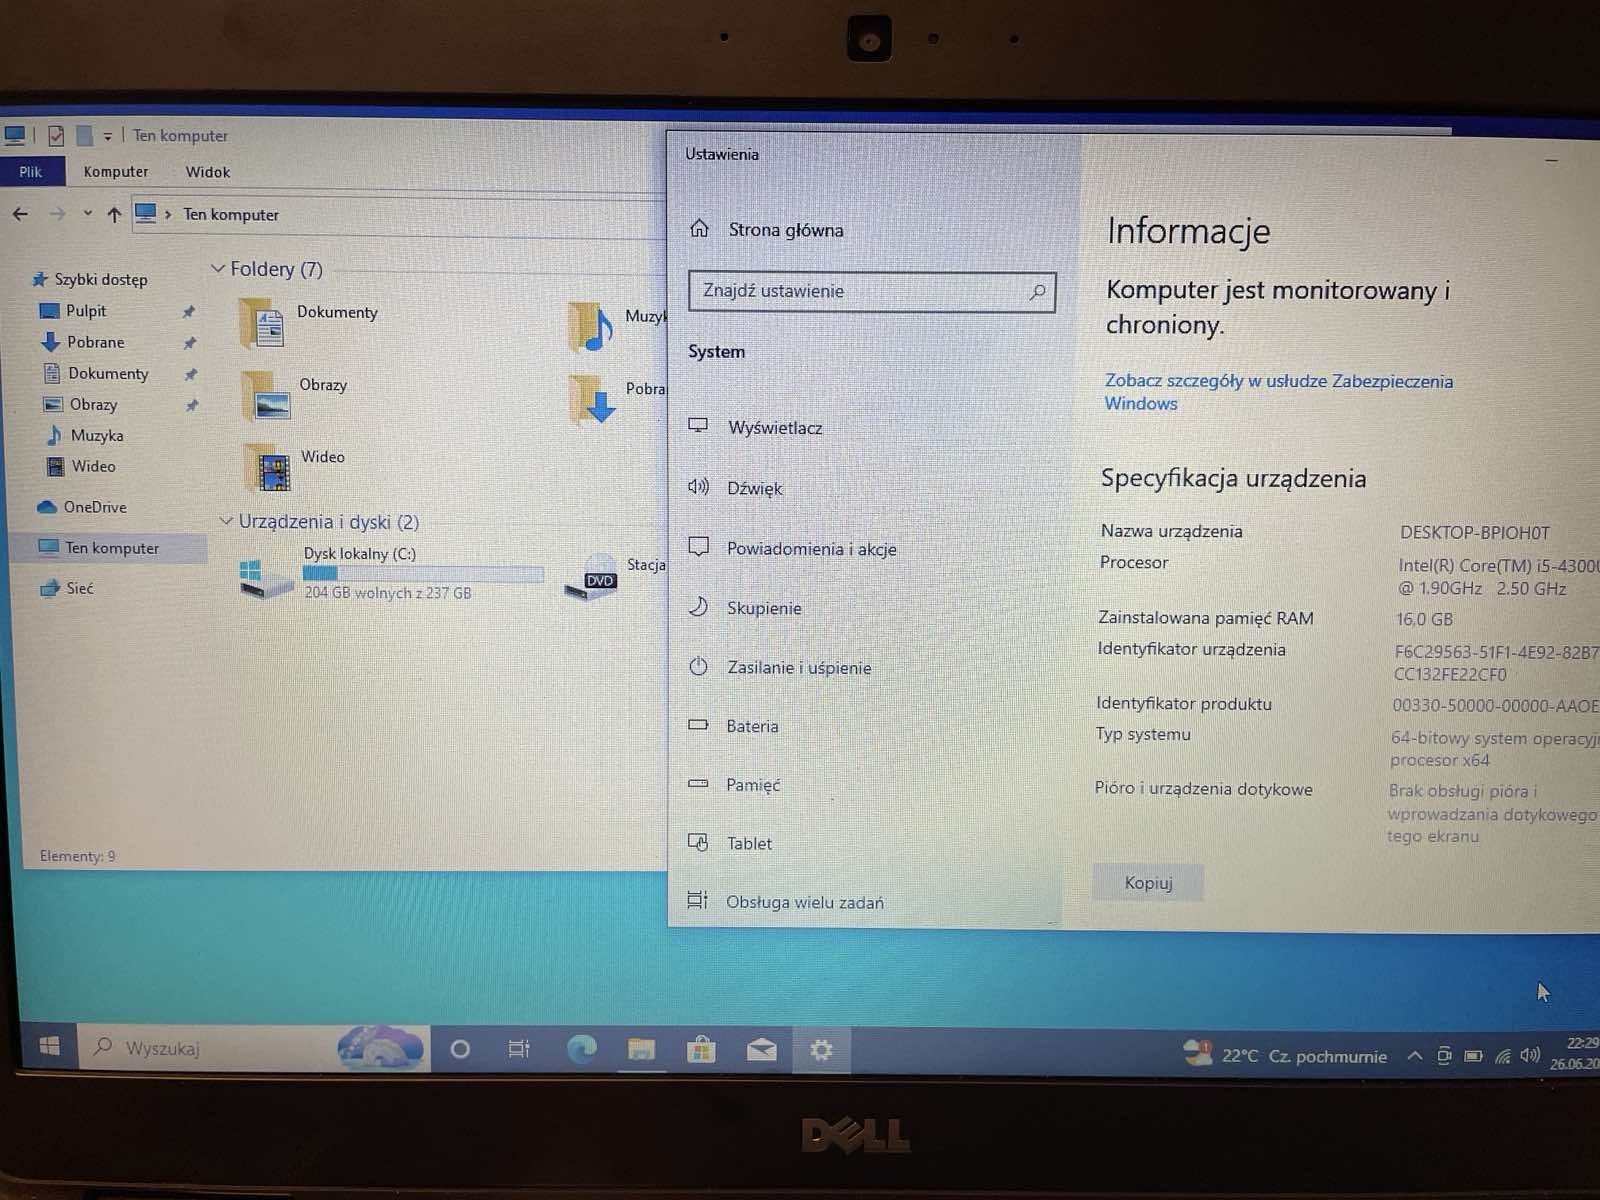Click the C: drive usage bar
Image resolution: width=1600 pixels, height=1200 pixels.
tap(423, 574)
